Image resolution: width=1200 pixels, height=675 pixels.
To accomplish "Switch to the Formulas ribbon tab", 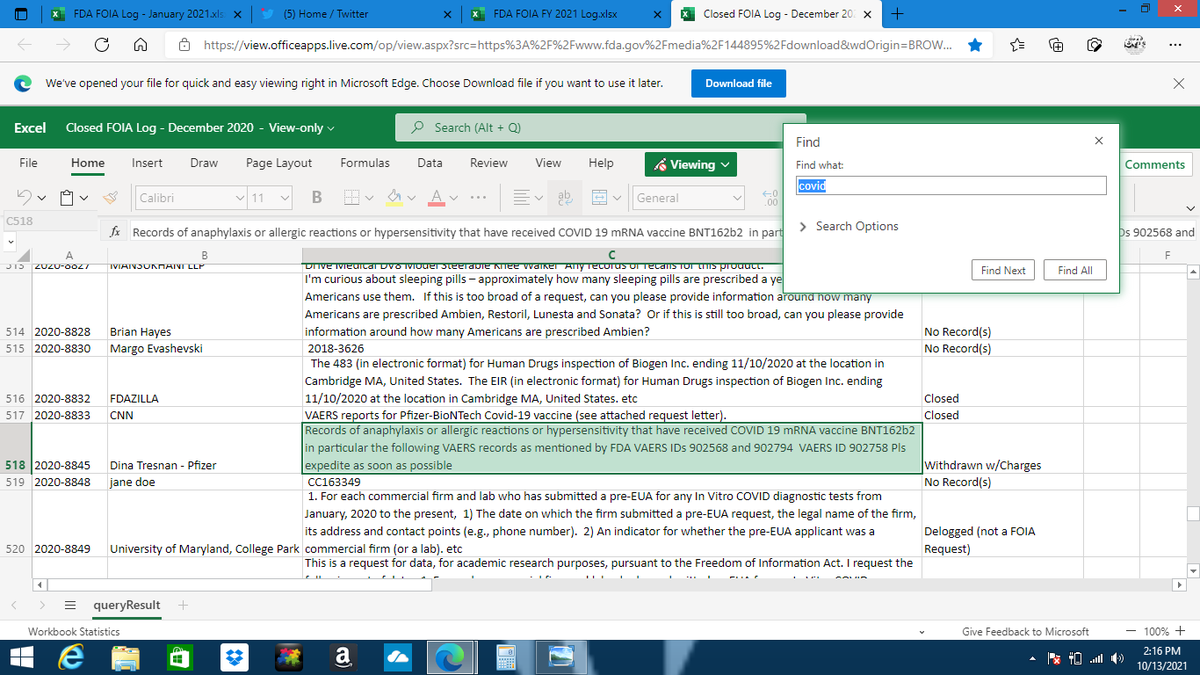I will coord(365,163).
